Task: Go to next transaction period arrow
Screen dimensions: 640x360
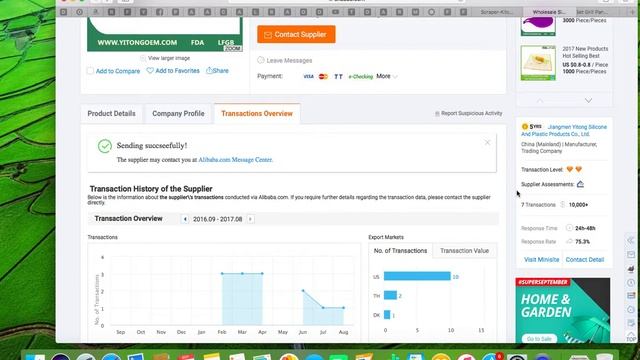Action: pos(250,219)
